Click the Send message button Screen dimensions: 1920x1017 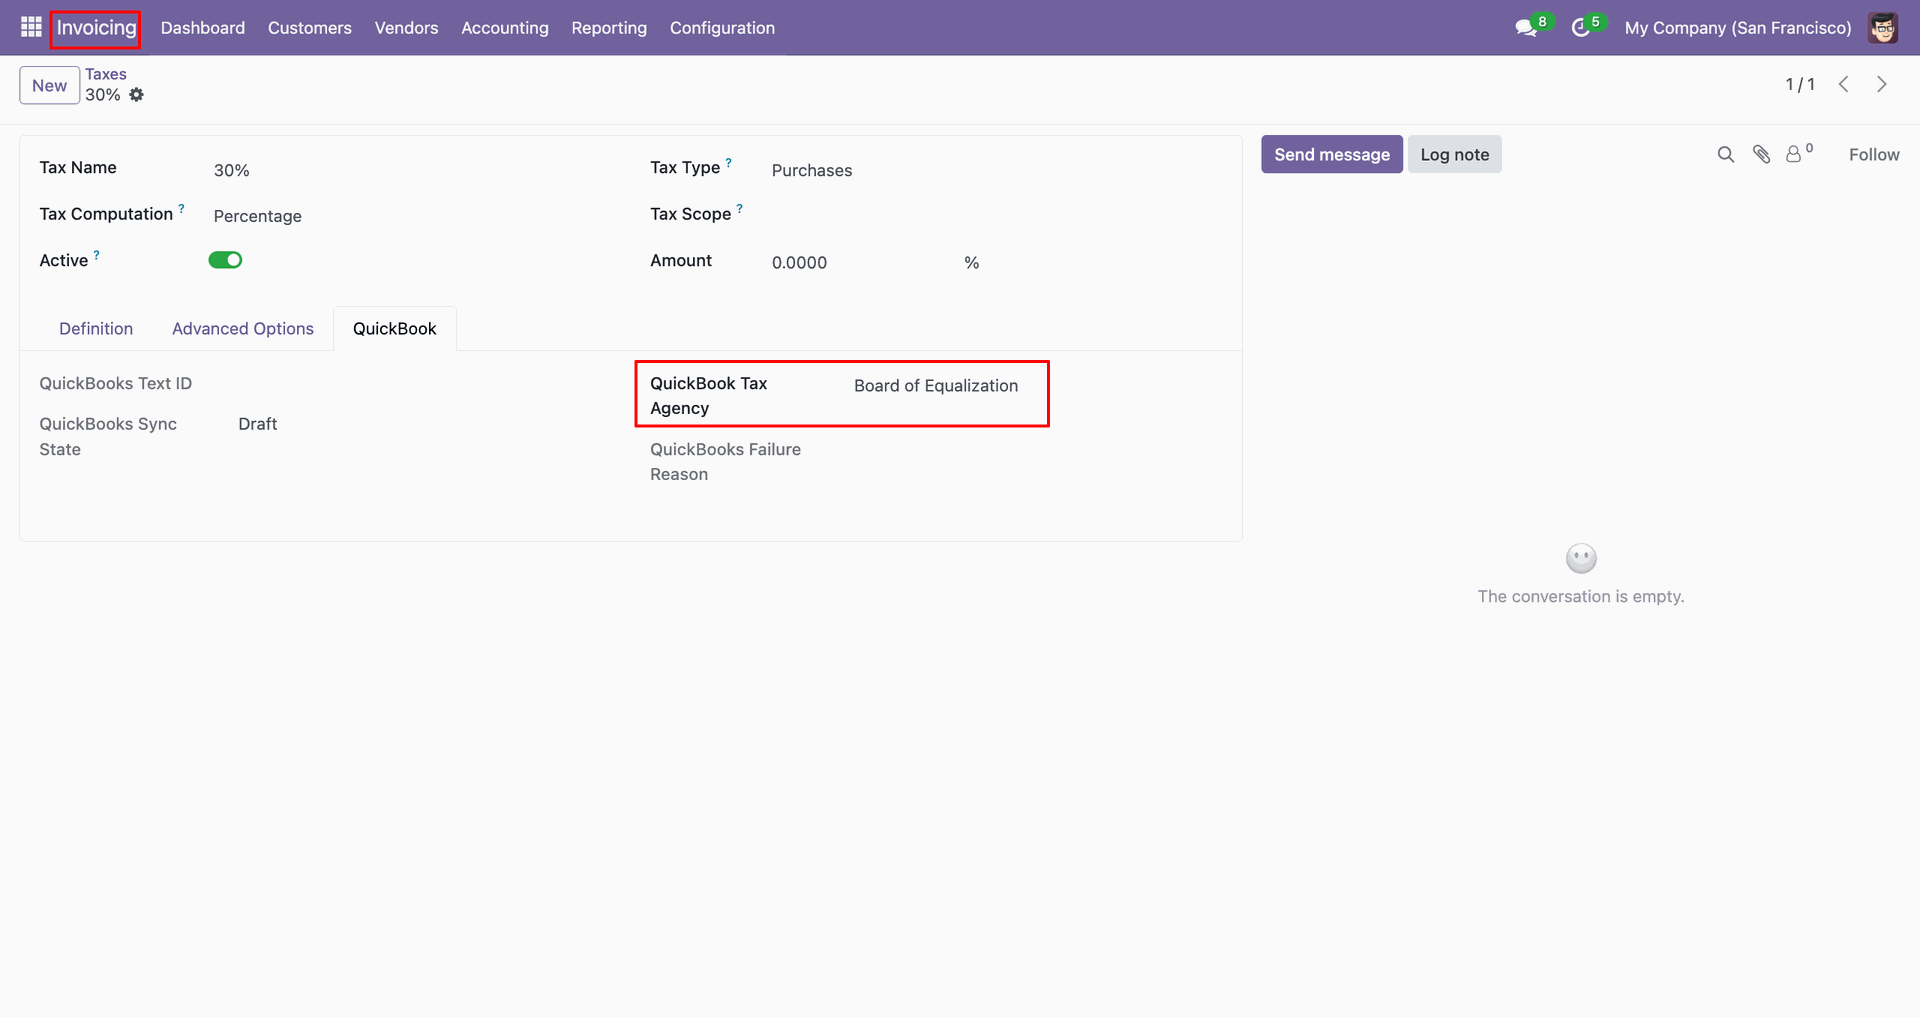point(1331,155)
